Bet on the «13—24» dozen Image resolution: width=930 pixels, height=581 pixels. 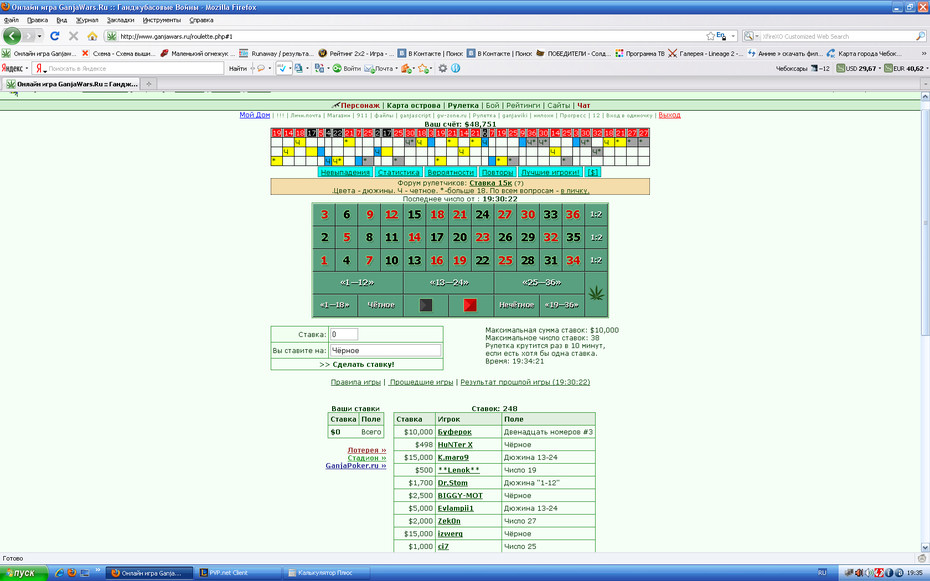(x=449, y=283)
